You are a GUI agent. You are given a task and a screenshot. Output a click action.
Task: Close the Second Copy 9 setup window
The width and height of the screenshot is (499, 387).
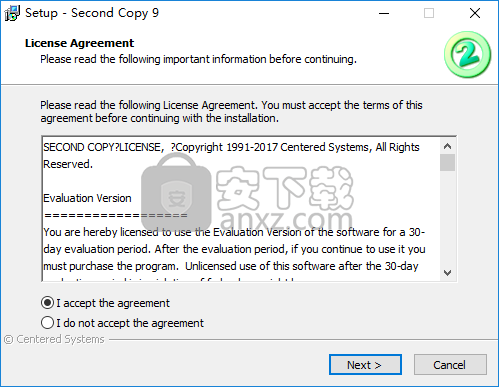coord(475,13)
